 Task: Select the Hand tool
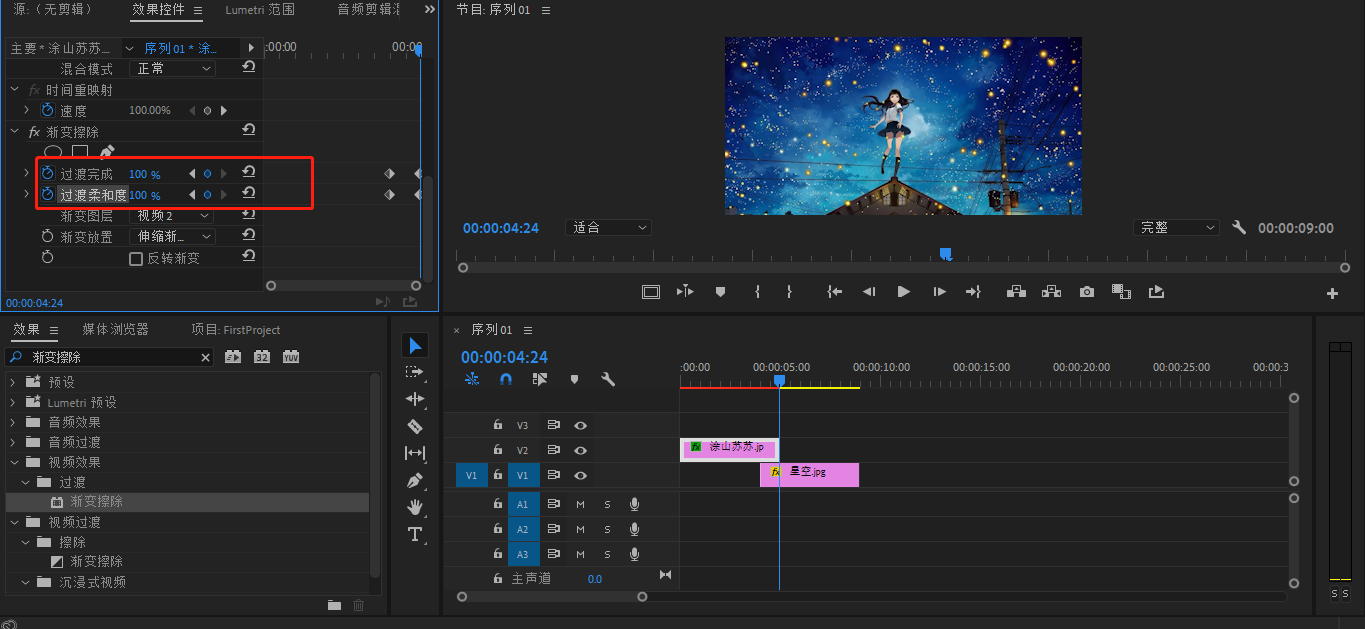tap(415, 507)
